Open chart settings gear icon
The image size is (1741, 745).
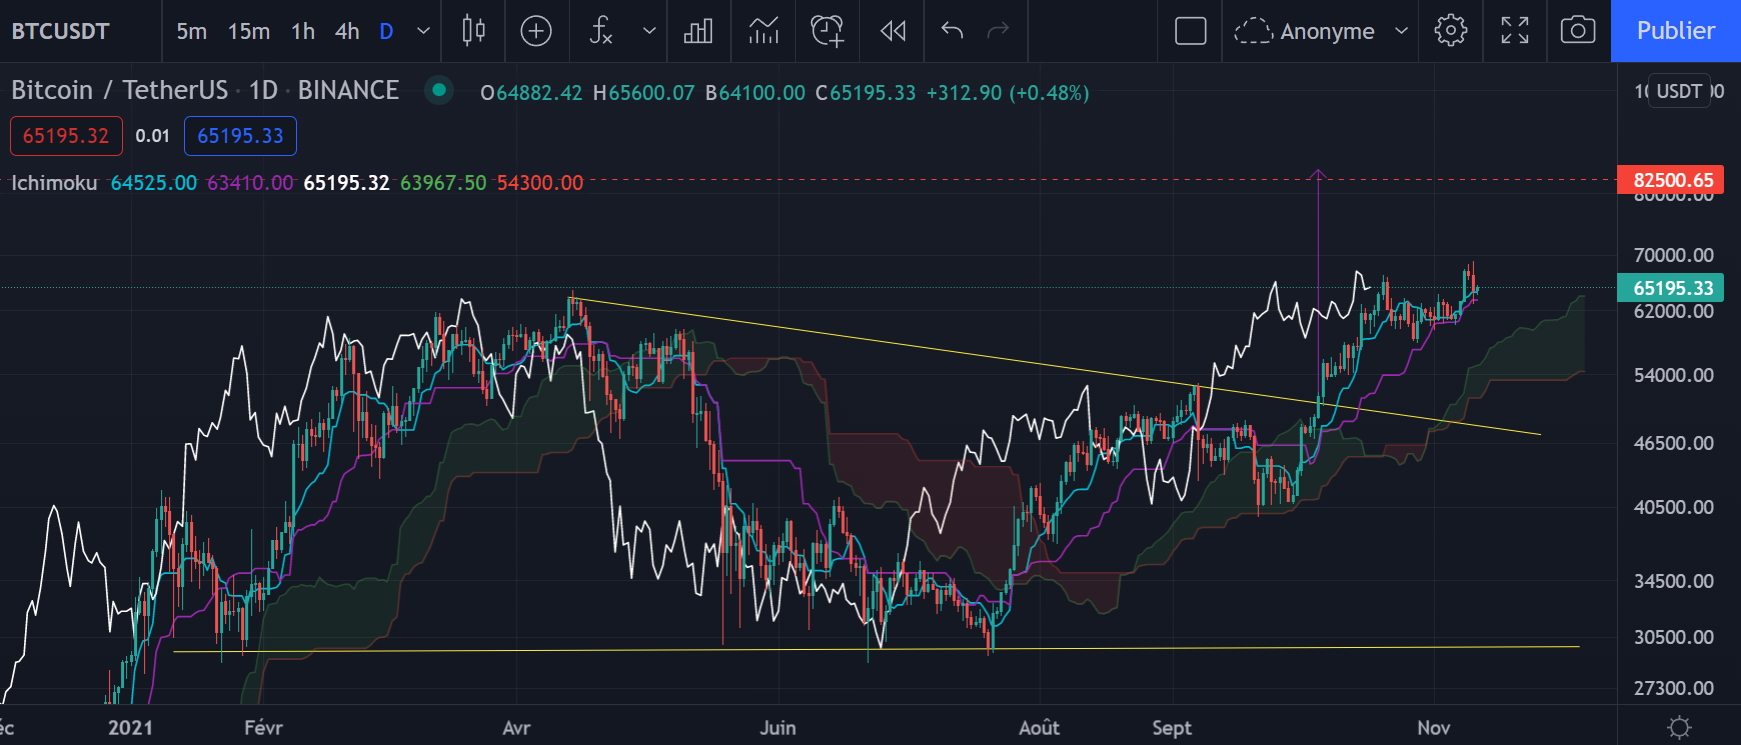pos(1450,31)
